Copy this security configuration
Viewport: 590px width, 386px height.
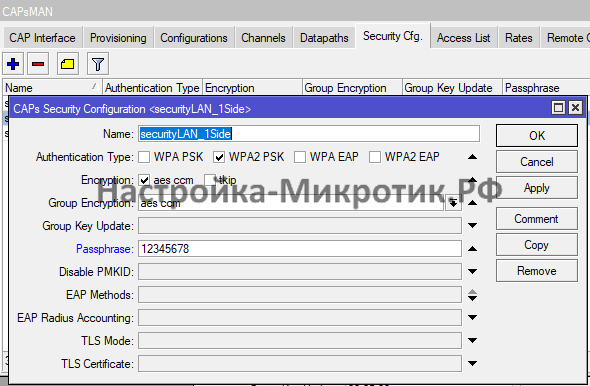point(537,245)
